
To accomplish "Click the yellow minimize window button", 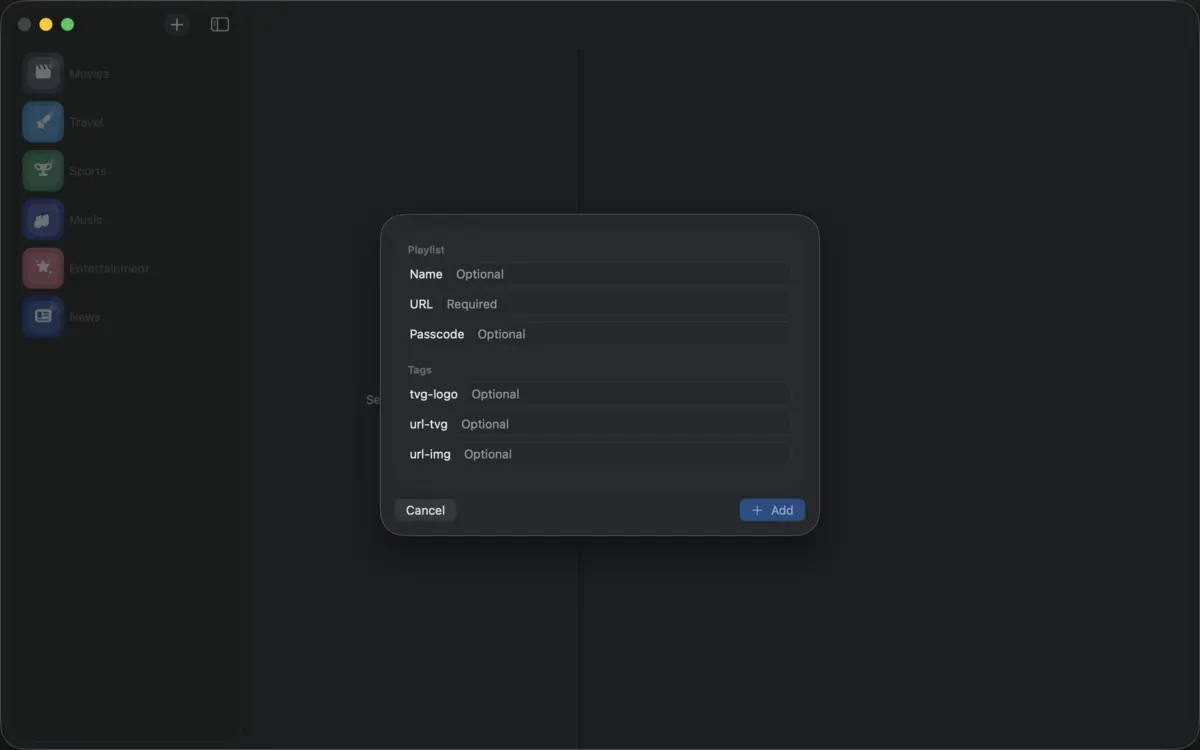I will [x=46, y=25].
